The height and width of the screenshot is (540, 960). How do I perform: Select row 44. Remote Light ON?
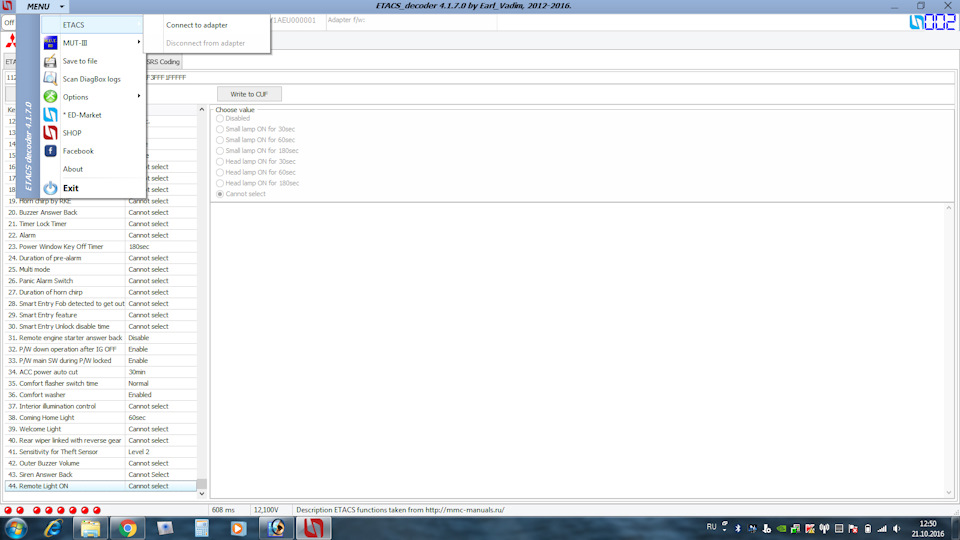click(x=101, y=486)
